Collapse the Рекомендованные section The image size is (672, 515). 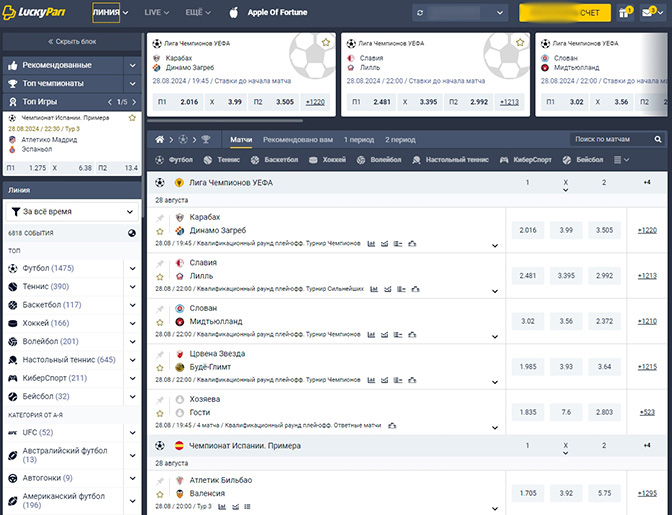point(133,65)
